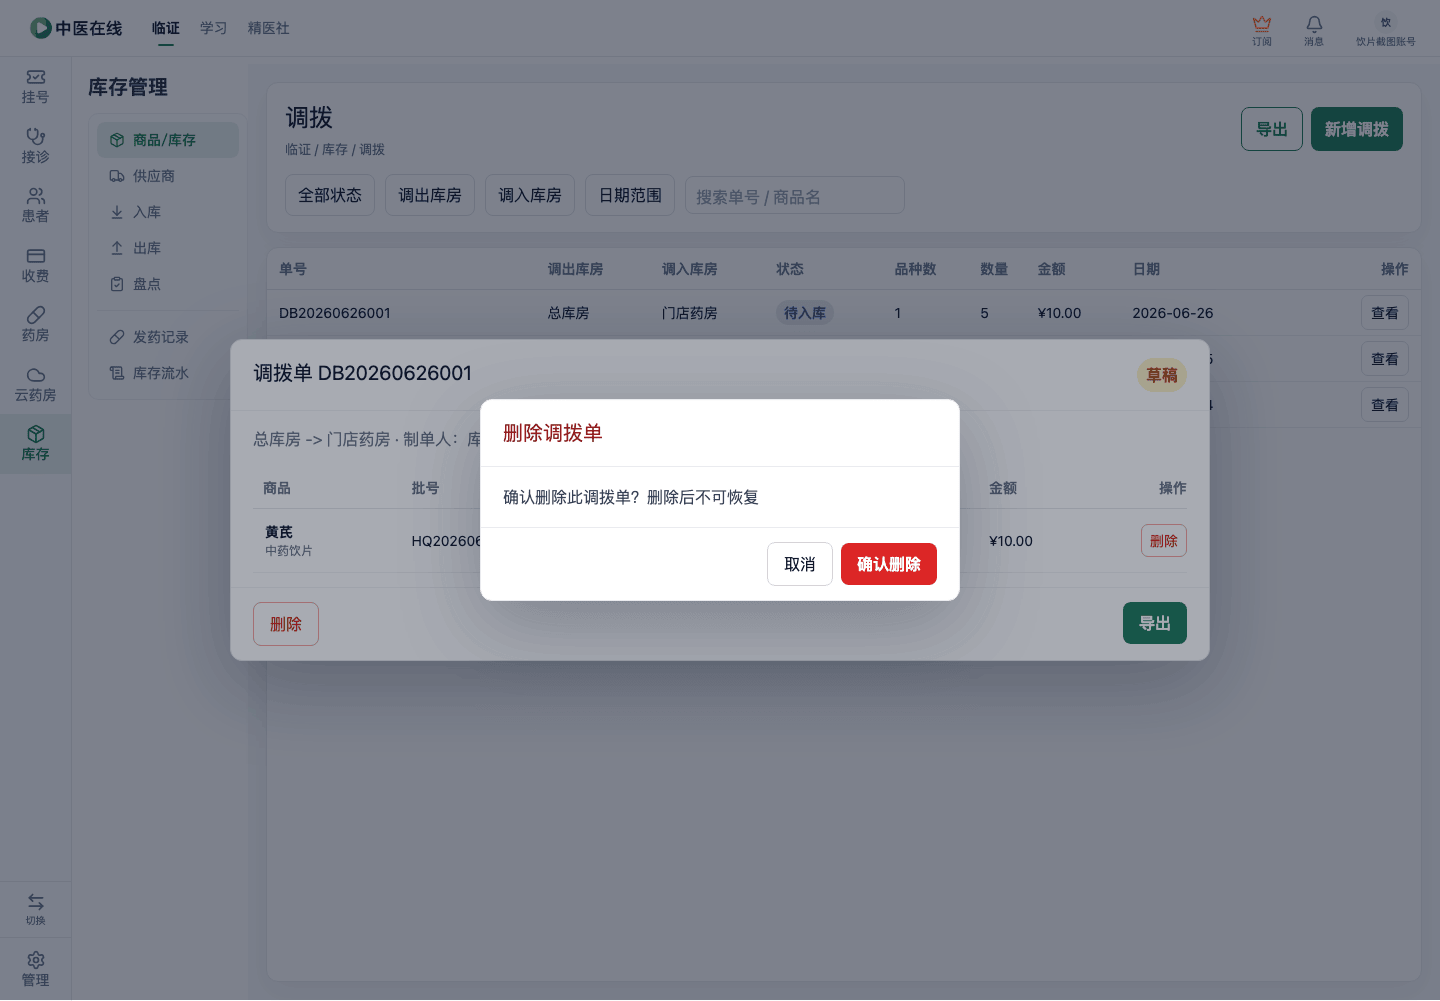Image resolution: width=1440 pixels, height=1001 pixels.
Task: Open 库存流水 inventory ledger item
Action: tap(168, 373)
